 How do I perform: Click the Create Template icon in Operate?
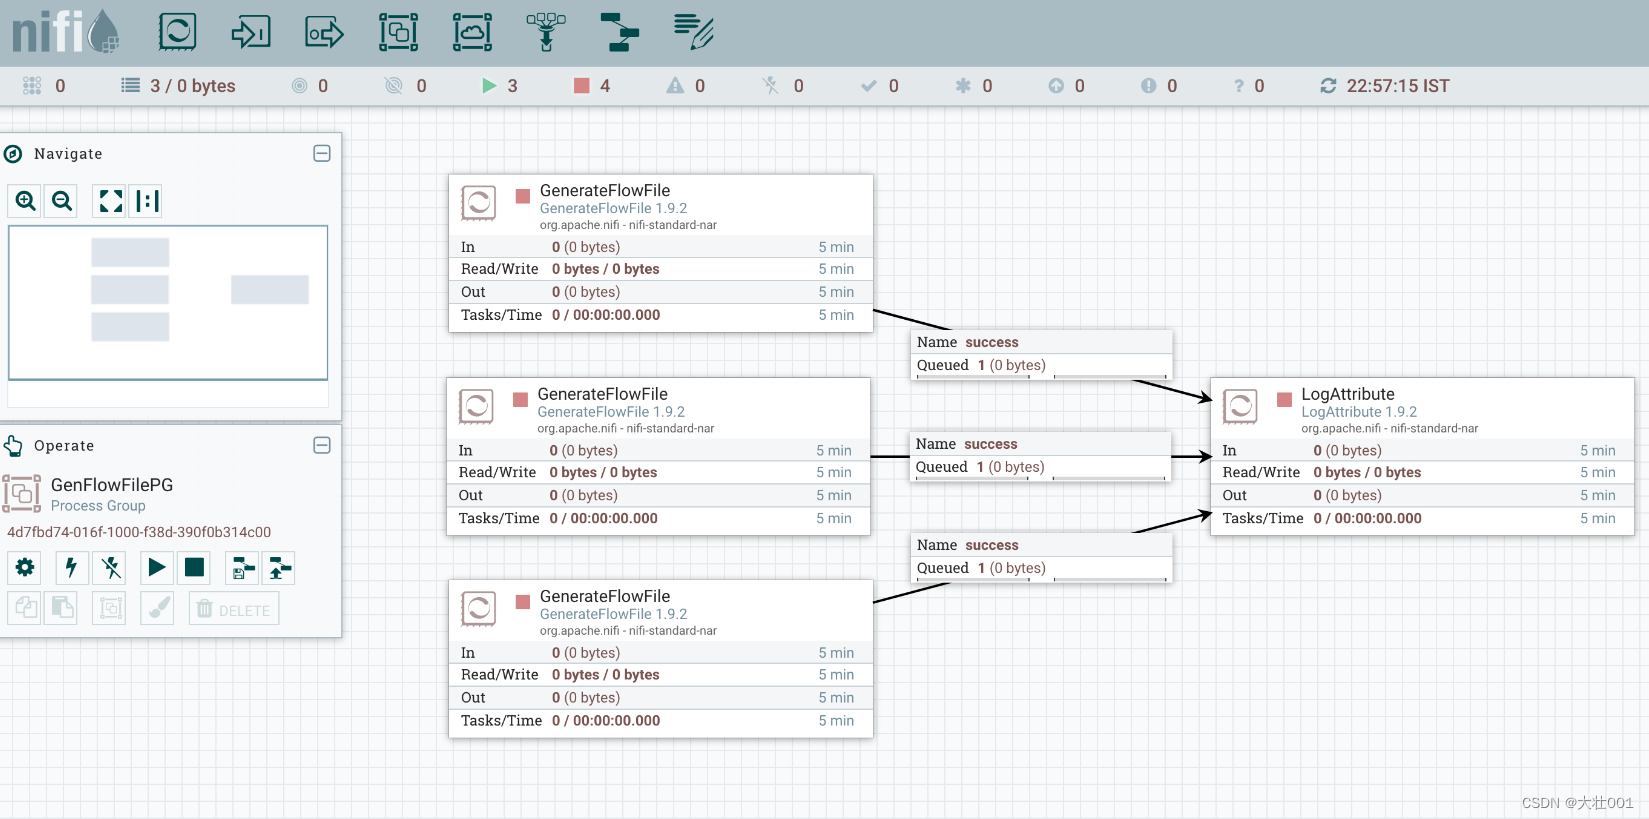[x=242, y=568]
